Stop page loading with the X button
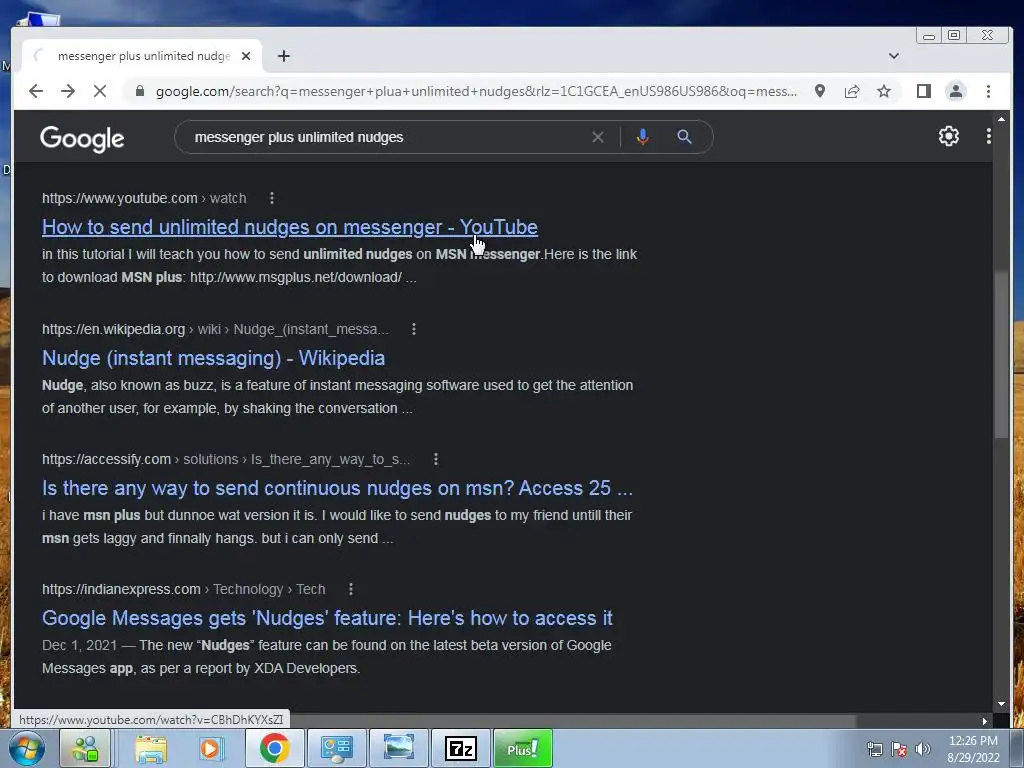Image resolution: width=1024 pixels, height=768 pixels. 100,91
